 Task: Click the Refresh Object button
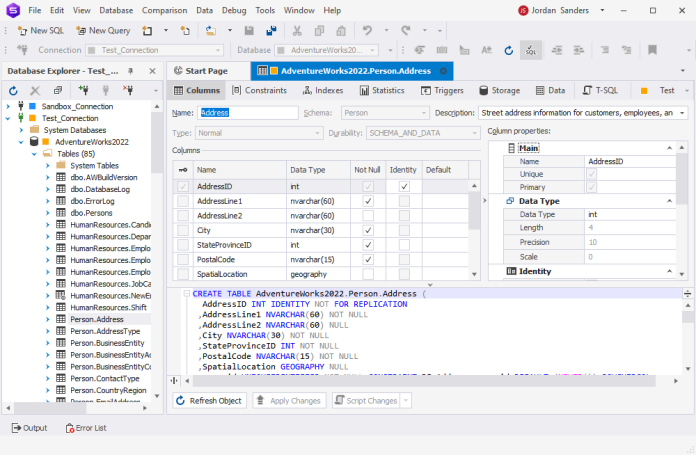209,400
